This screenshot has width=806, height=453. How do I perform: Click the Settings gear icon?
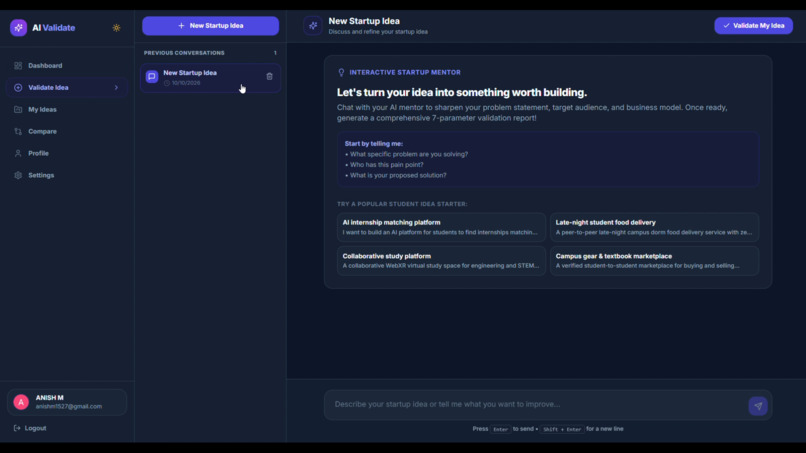pyautogui.click(x=18, y=175)
